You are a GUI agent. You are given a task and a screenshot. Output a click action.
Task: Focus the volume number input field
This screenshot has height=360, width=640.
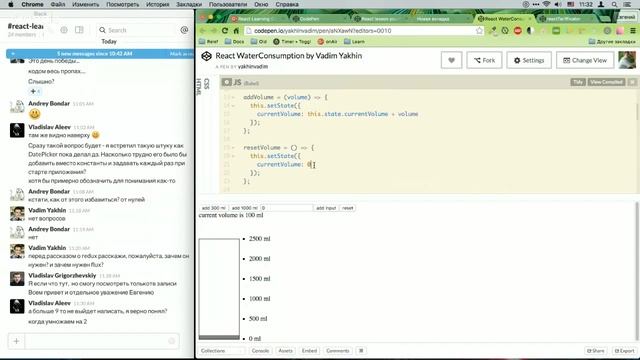pyautogui.click(x=287, y=208)
